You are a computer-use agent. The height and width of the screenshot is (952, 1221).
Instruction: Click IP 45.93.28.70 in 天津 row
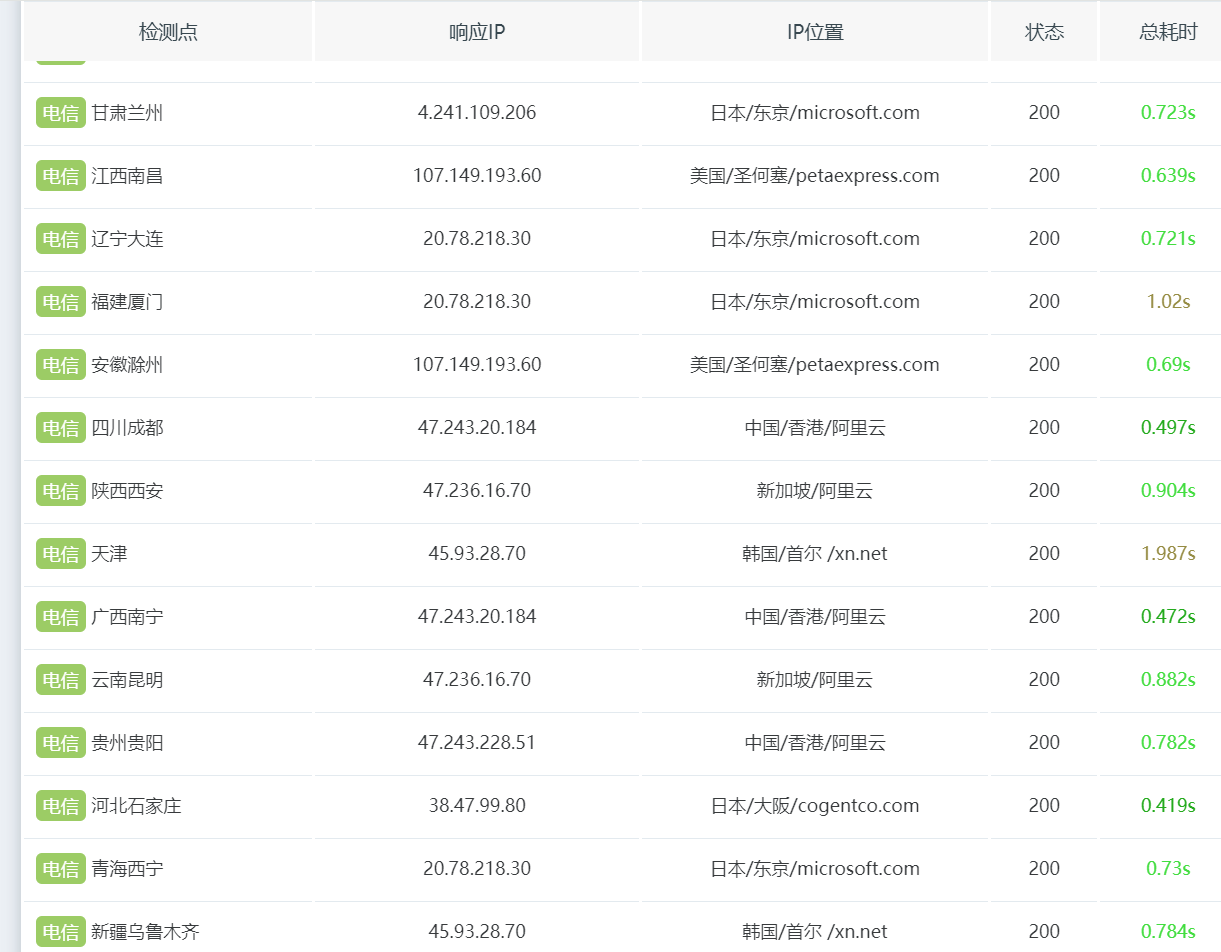coord(477,554)
